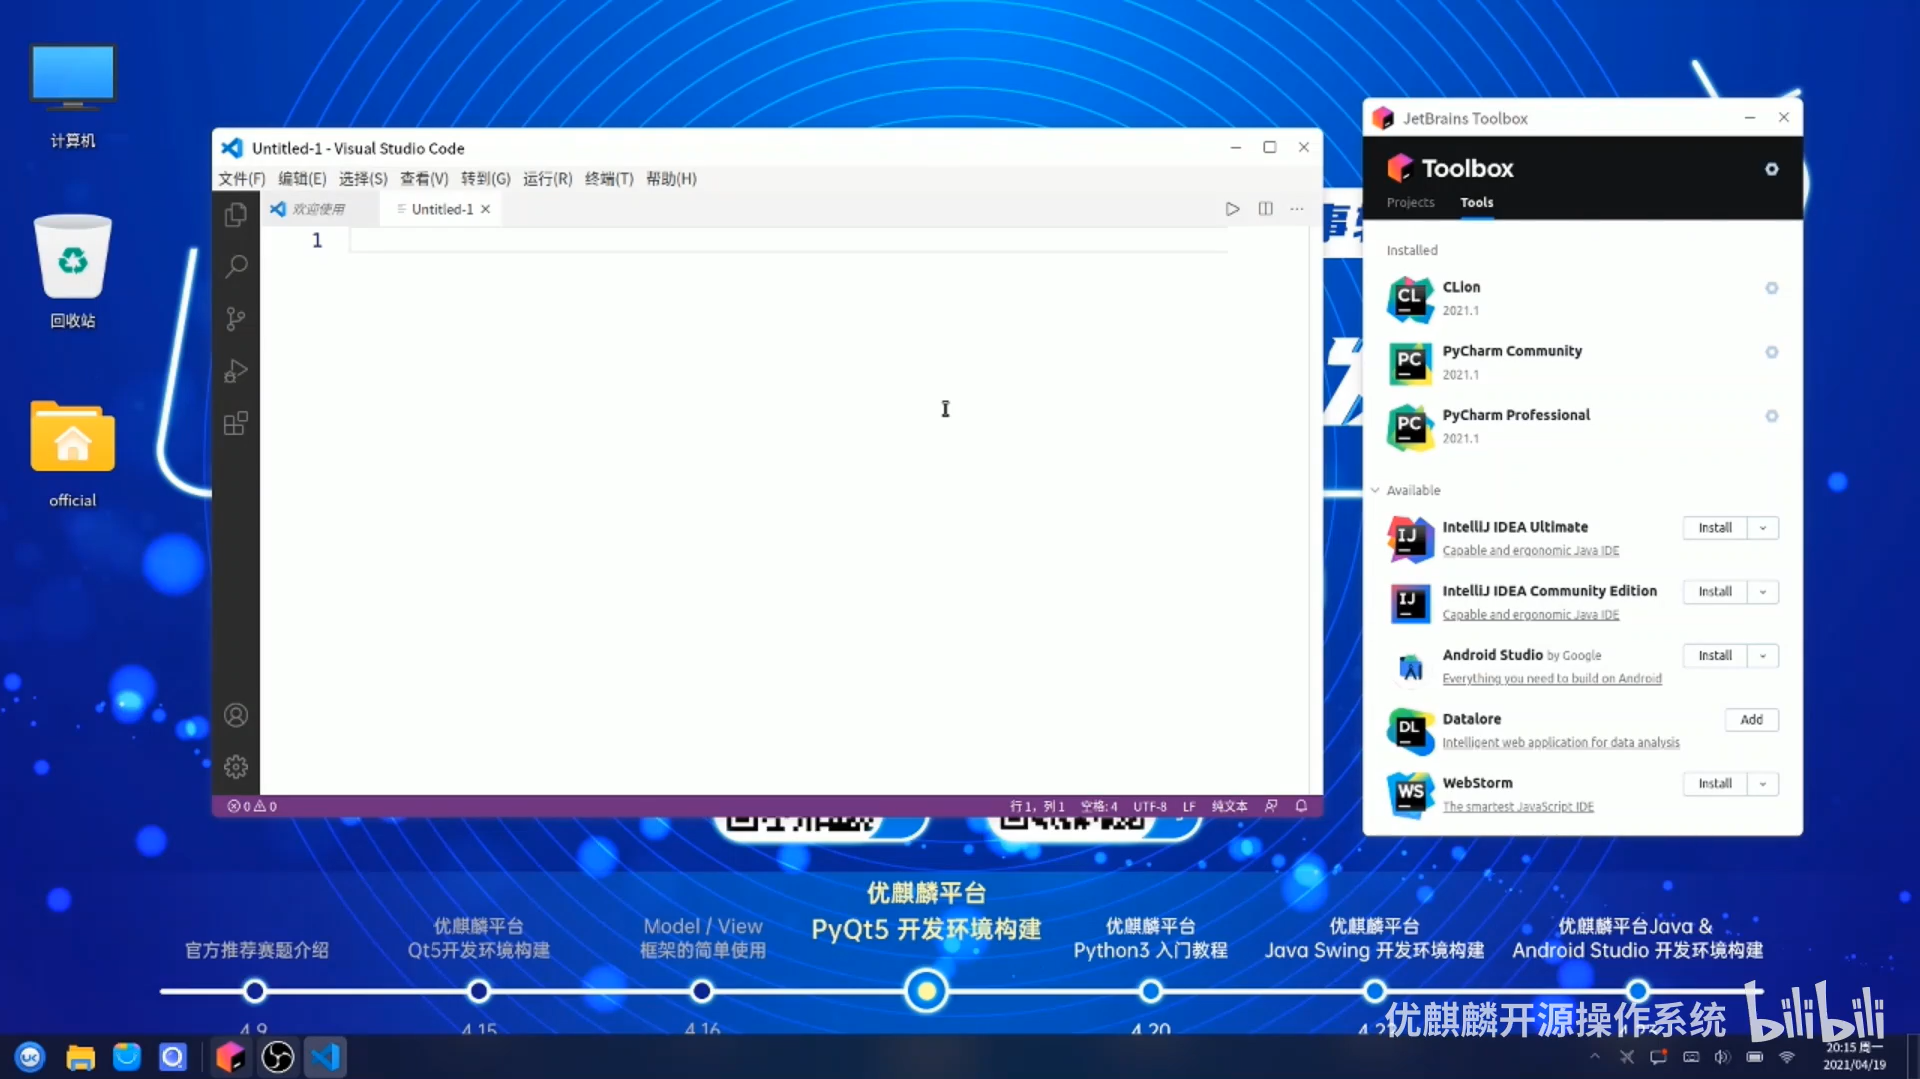Screen dimensions: 1920x1079
Task: Open Accounts icon in VS Code activity bar
Action: pyautogui.click(x=236, y=715)
